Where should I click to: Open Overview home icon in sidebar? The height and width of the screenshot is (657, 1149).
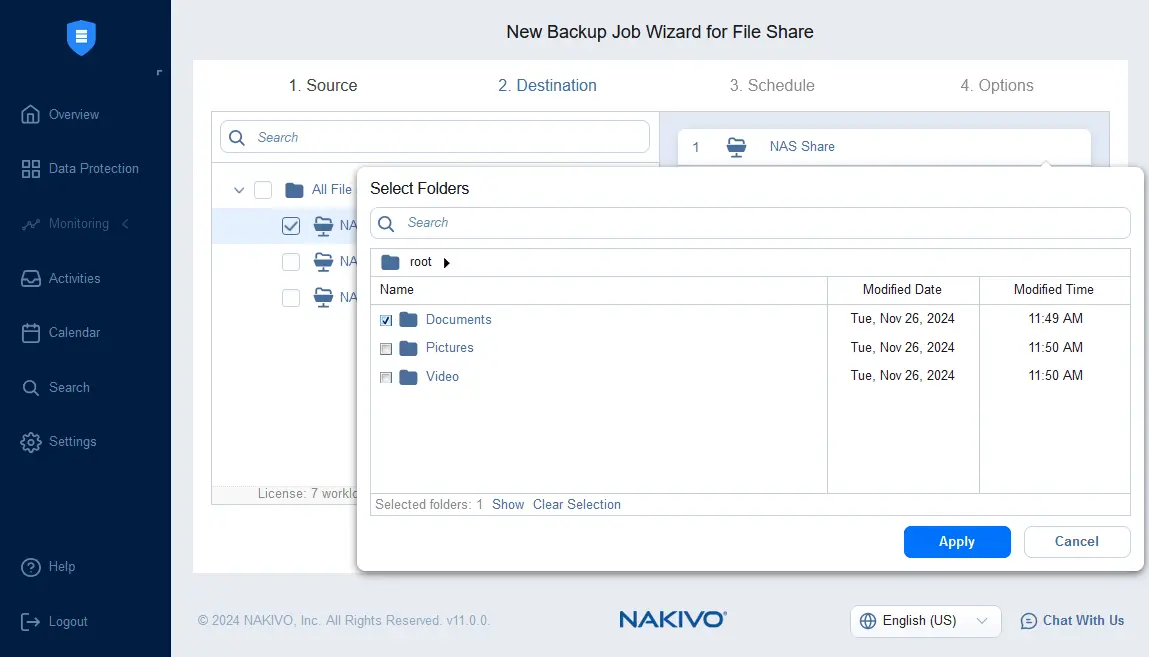click(30, 114)
